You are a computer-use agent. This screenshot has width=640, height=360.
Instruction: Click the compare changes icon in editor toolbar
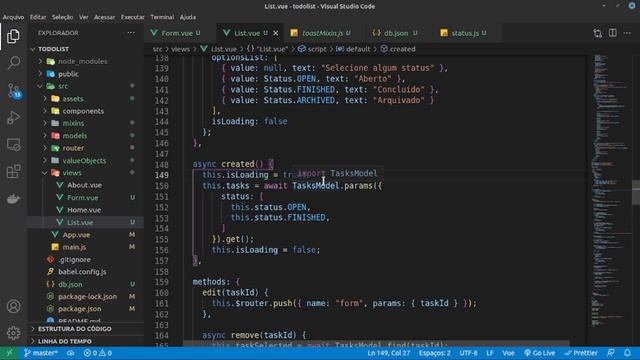click(x=598, y=33)
